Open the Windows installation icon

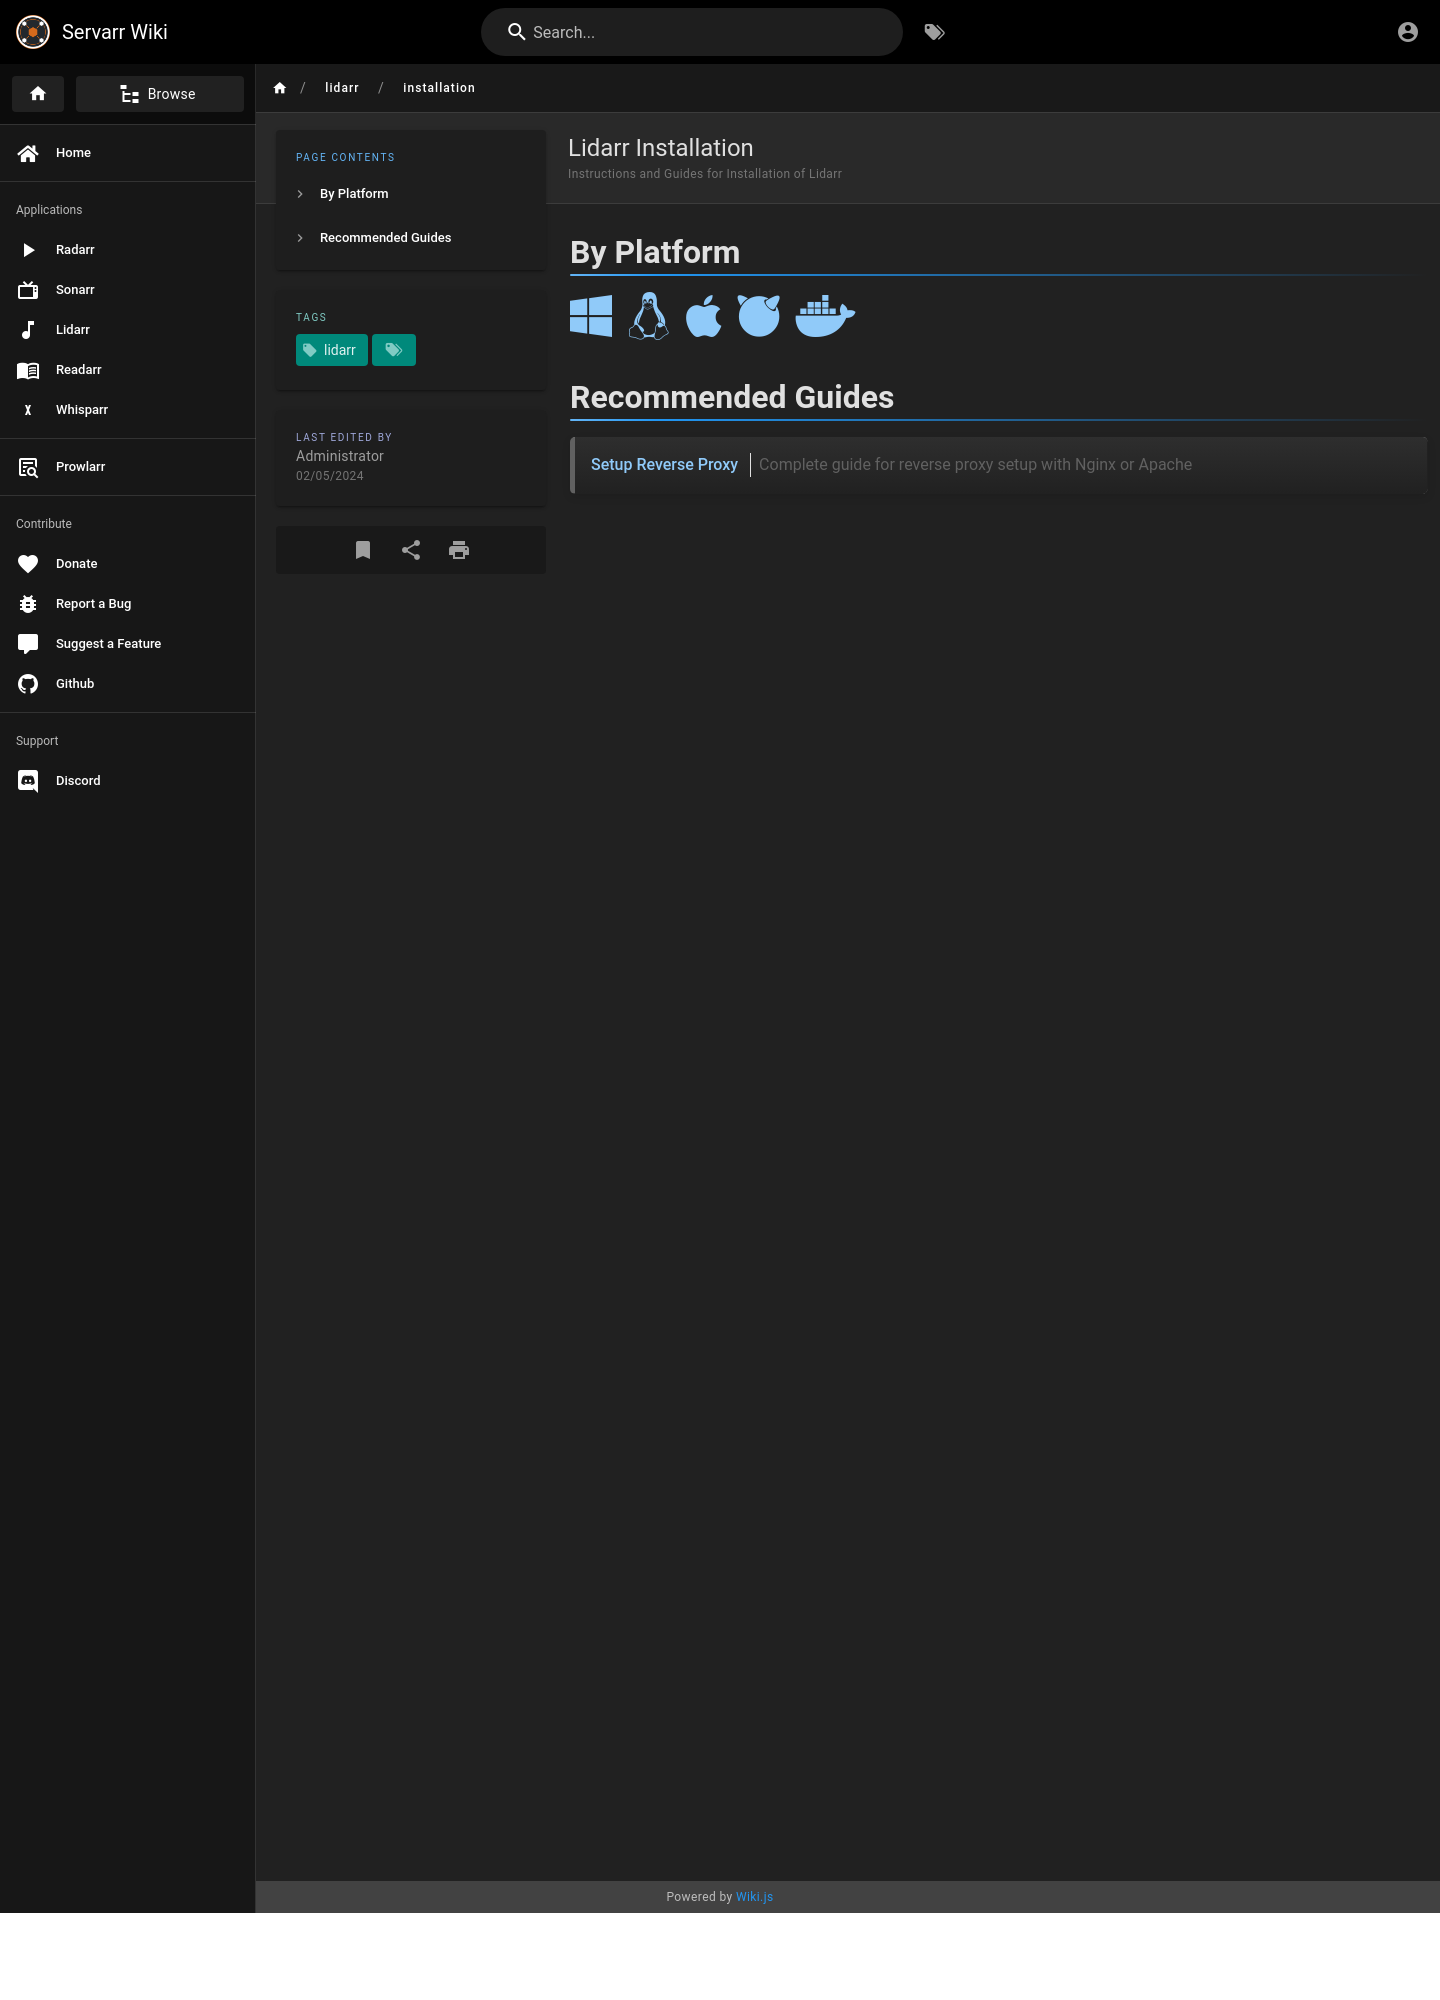591,316
